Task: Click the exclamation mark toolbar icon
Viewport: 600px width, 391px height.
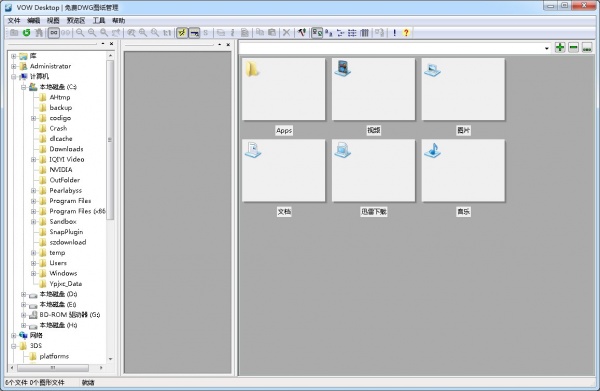Action: tap(395, 33)
